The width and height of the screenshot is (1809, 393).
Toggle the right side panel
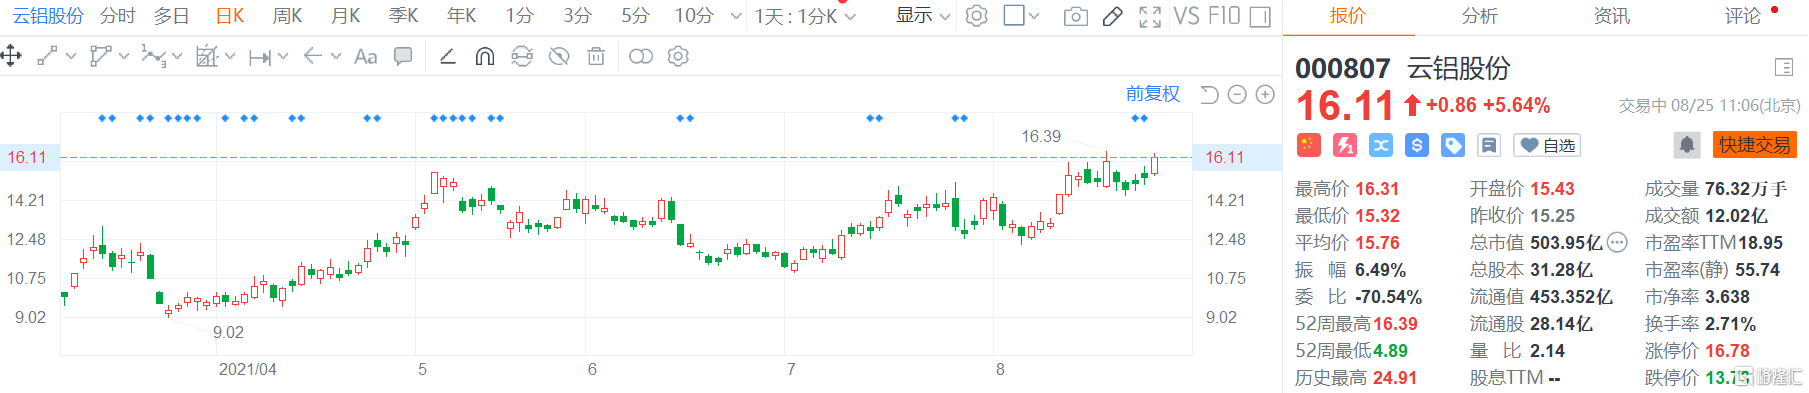pyautogui.click(x=1260, y=16)
